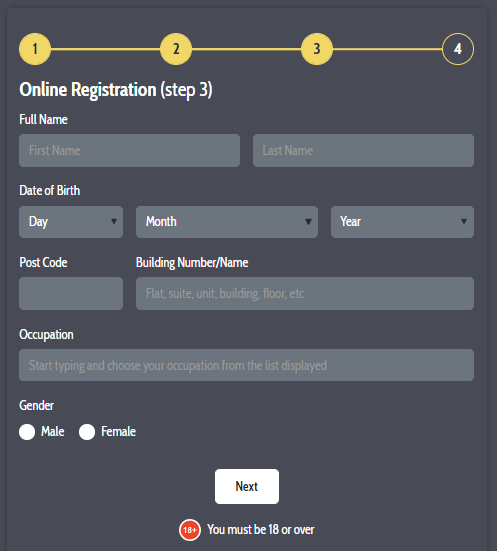497x551 pixels.
Task: Focus the First Name field
Action: [129, 150]
